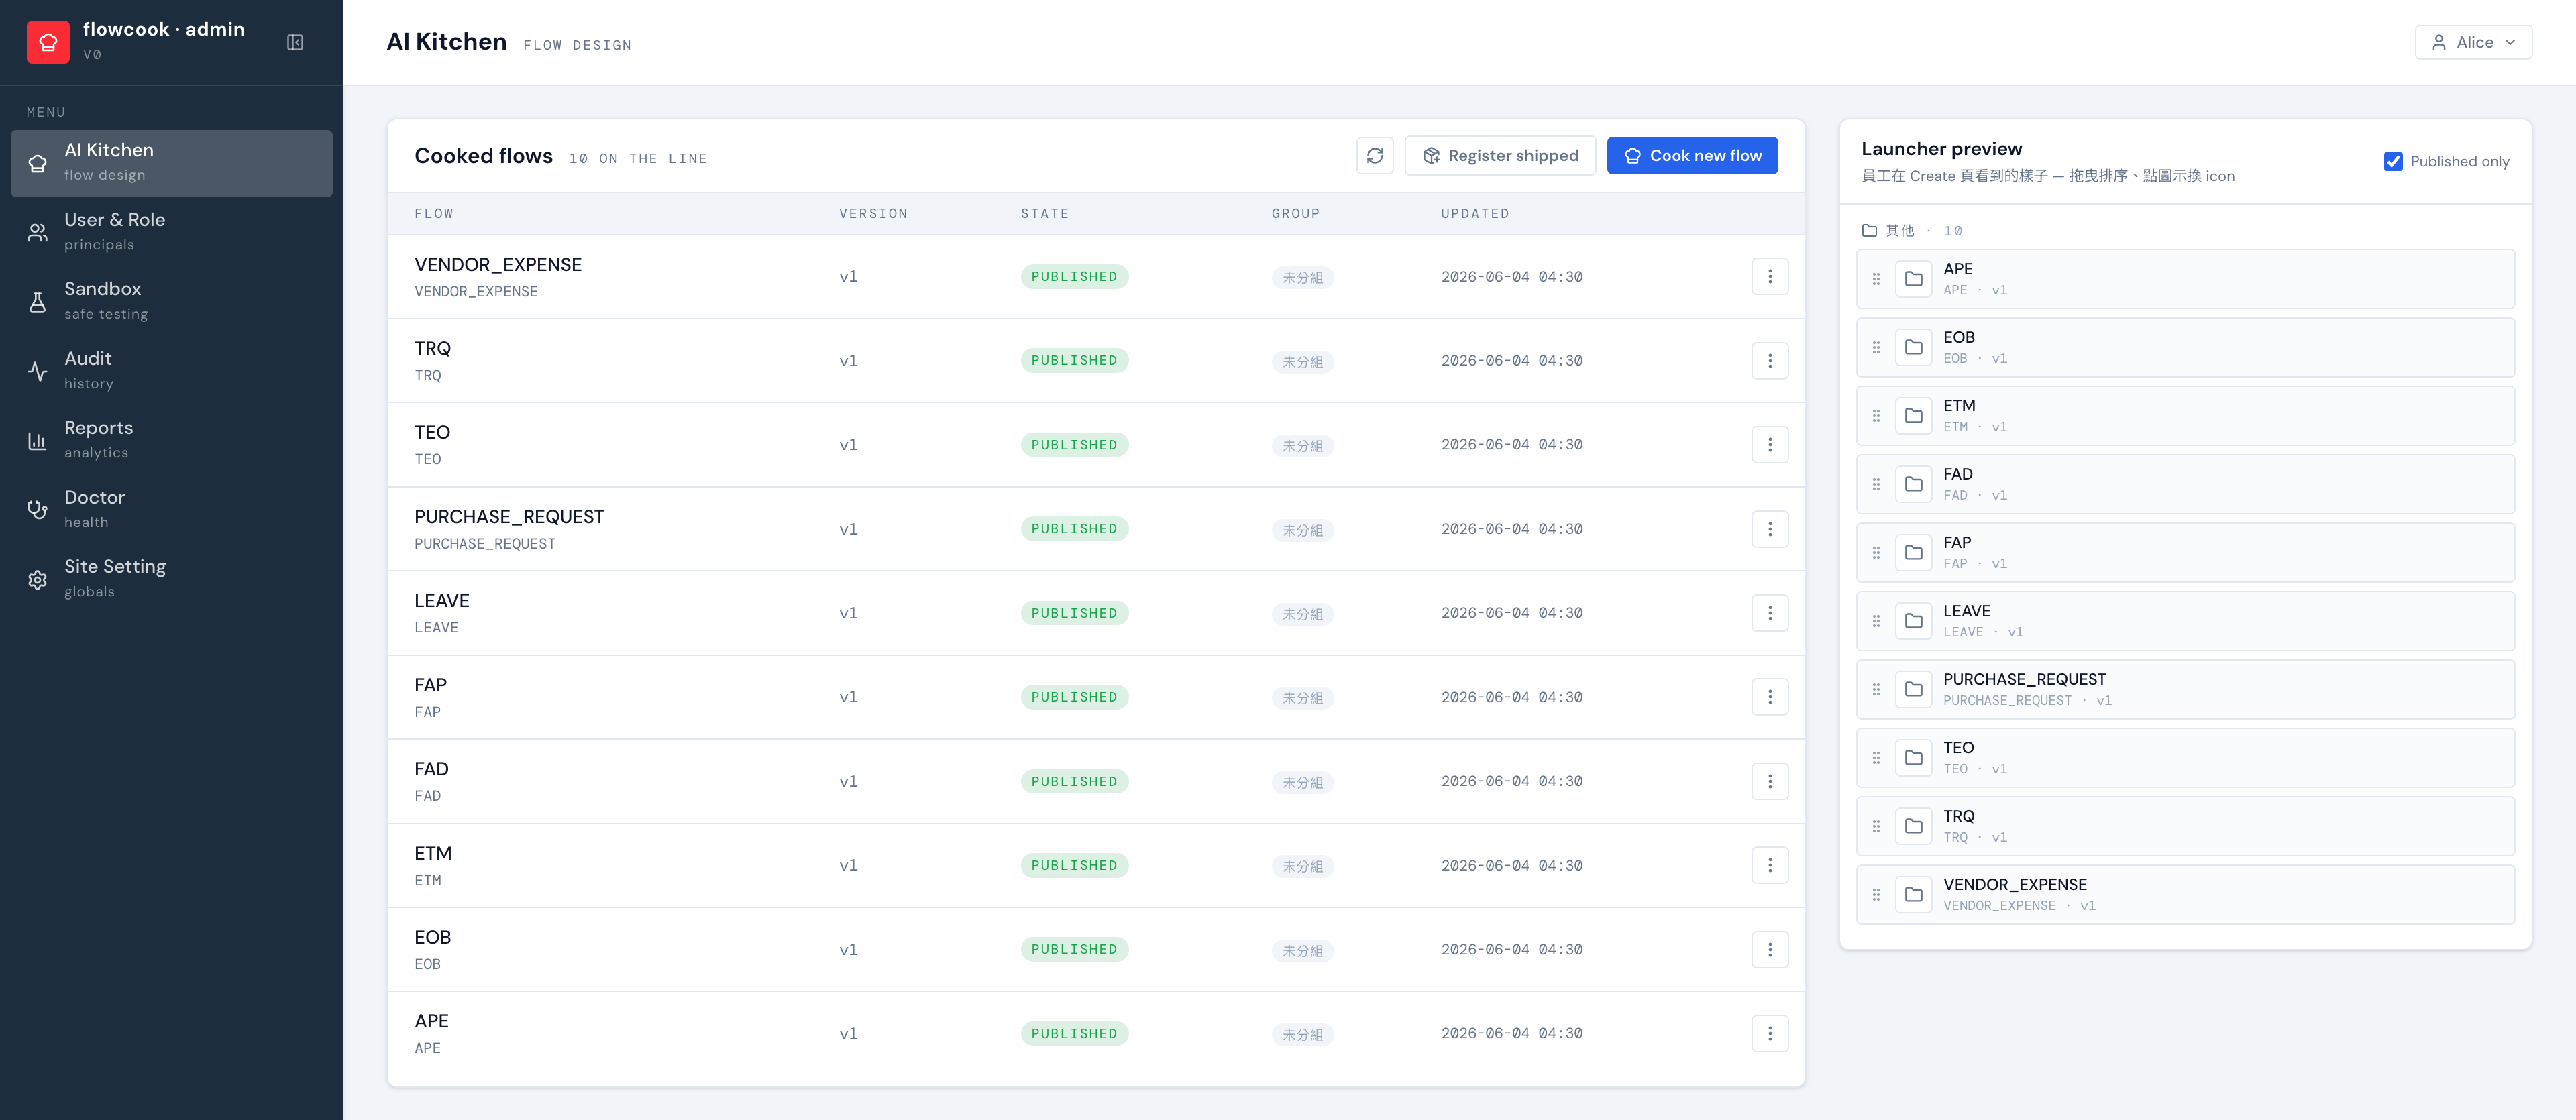Viewport: 2576px width, 1120px height.
Task: Click the Cook new flow button
Action: tap(1692, 156)
